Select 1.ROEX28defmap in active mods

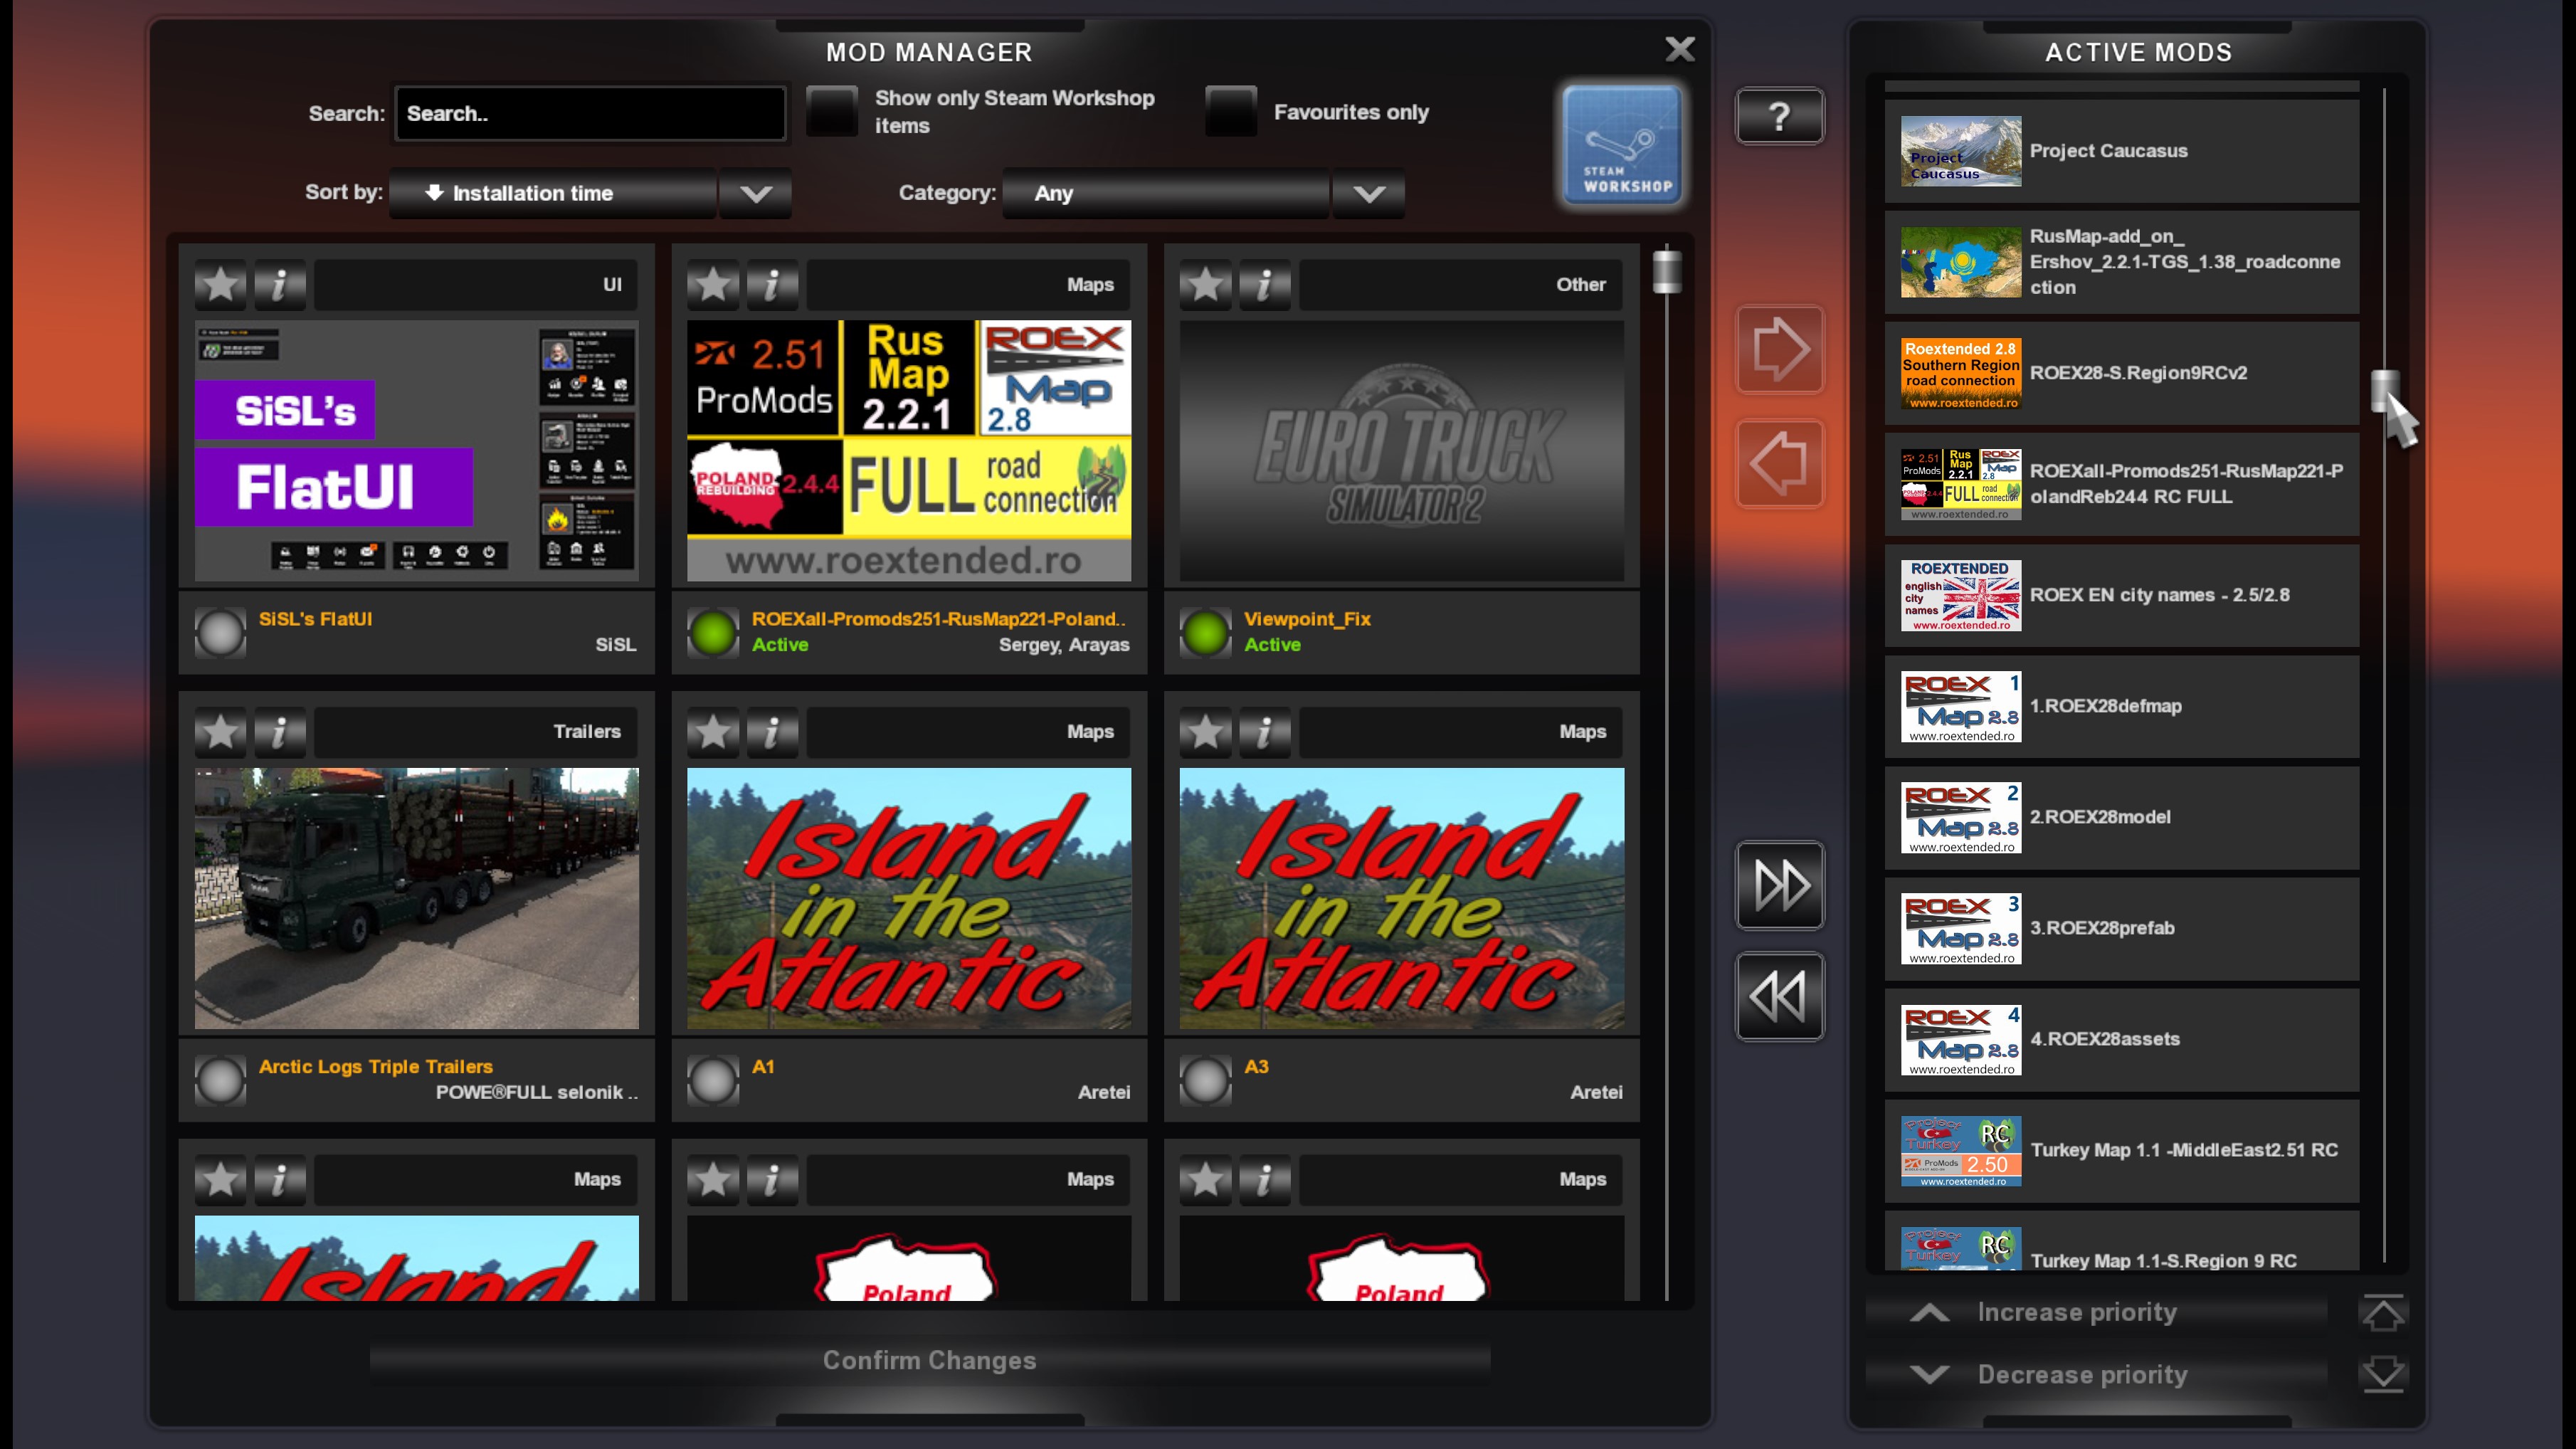click(2121, 706)
